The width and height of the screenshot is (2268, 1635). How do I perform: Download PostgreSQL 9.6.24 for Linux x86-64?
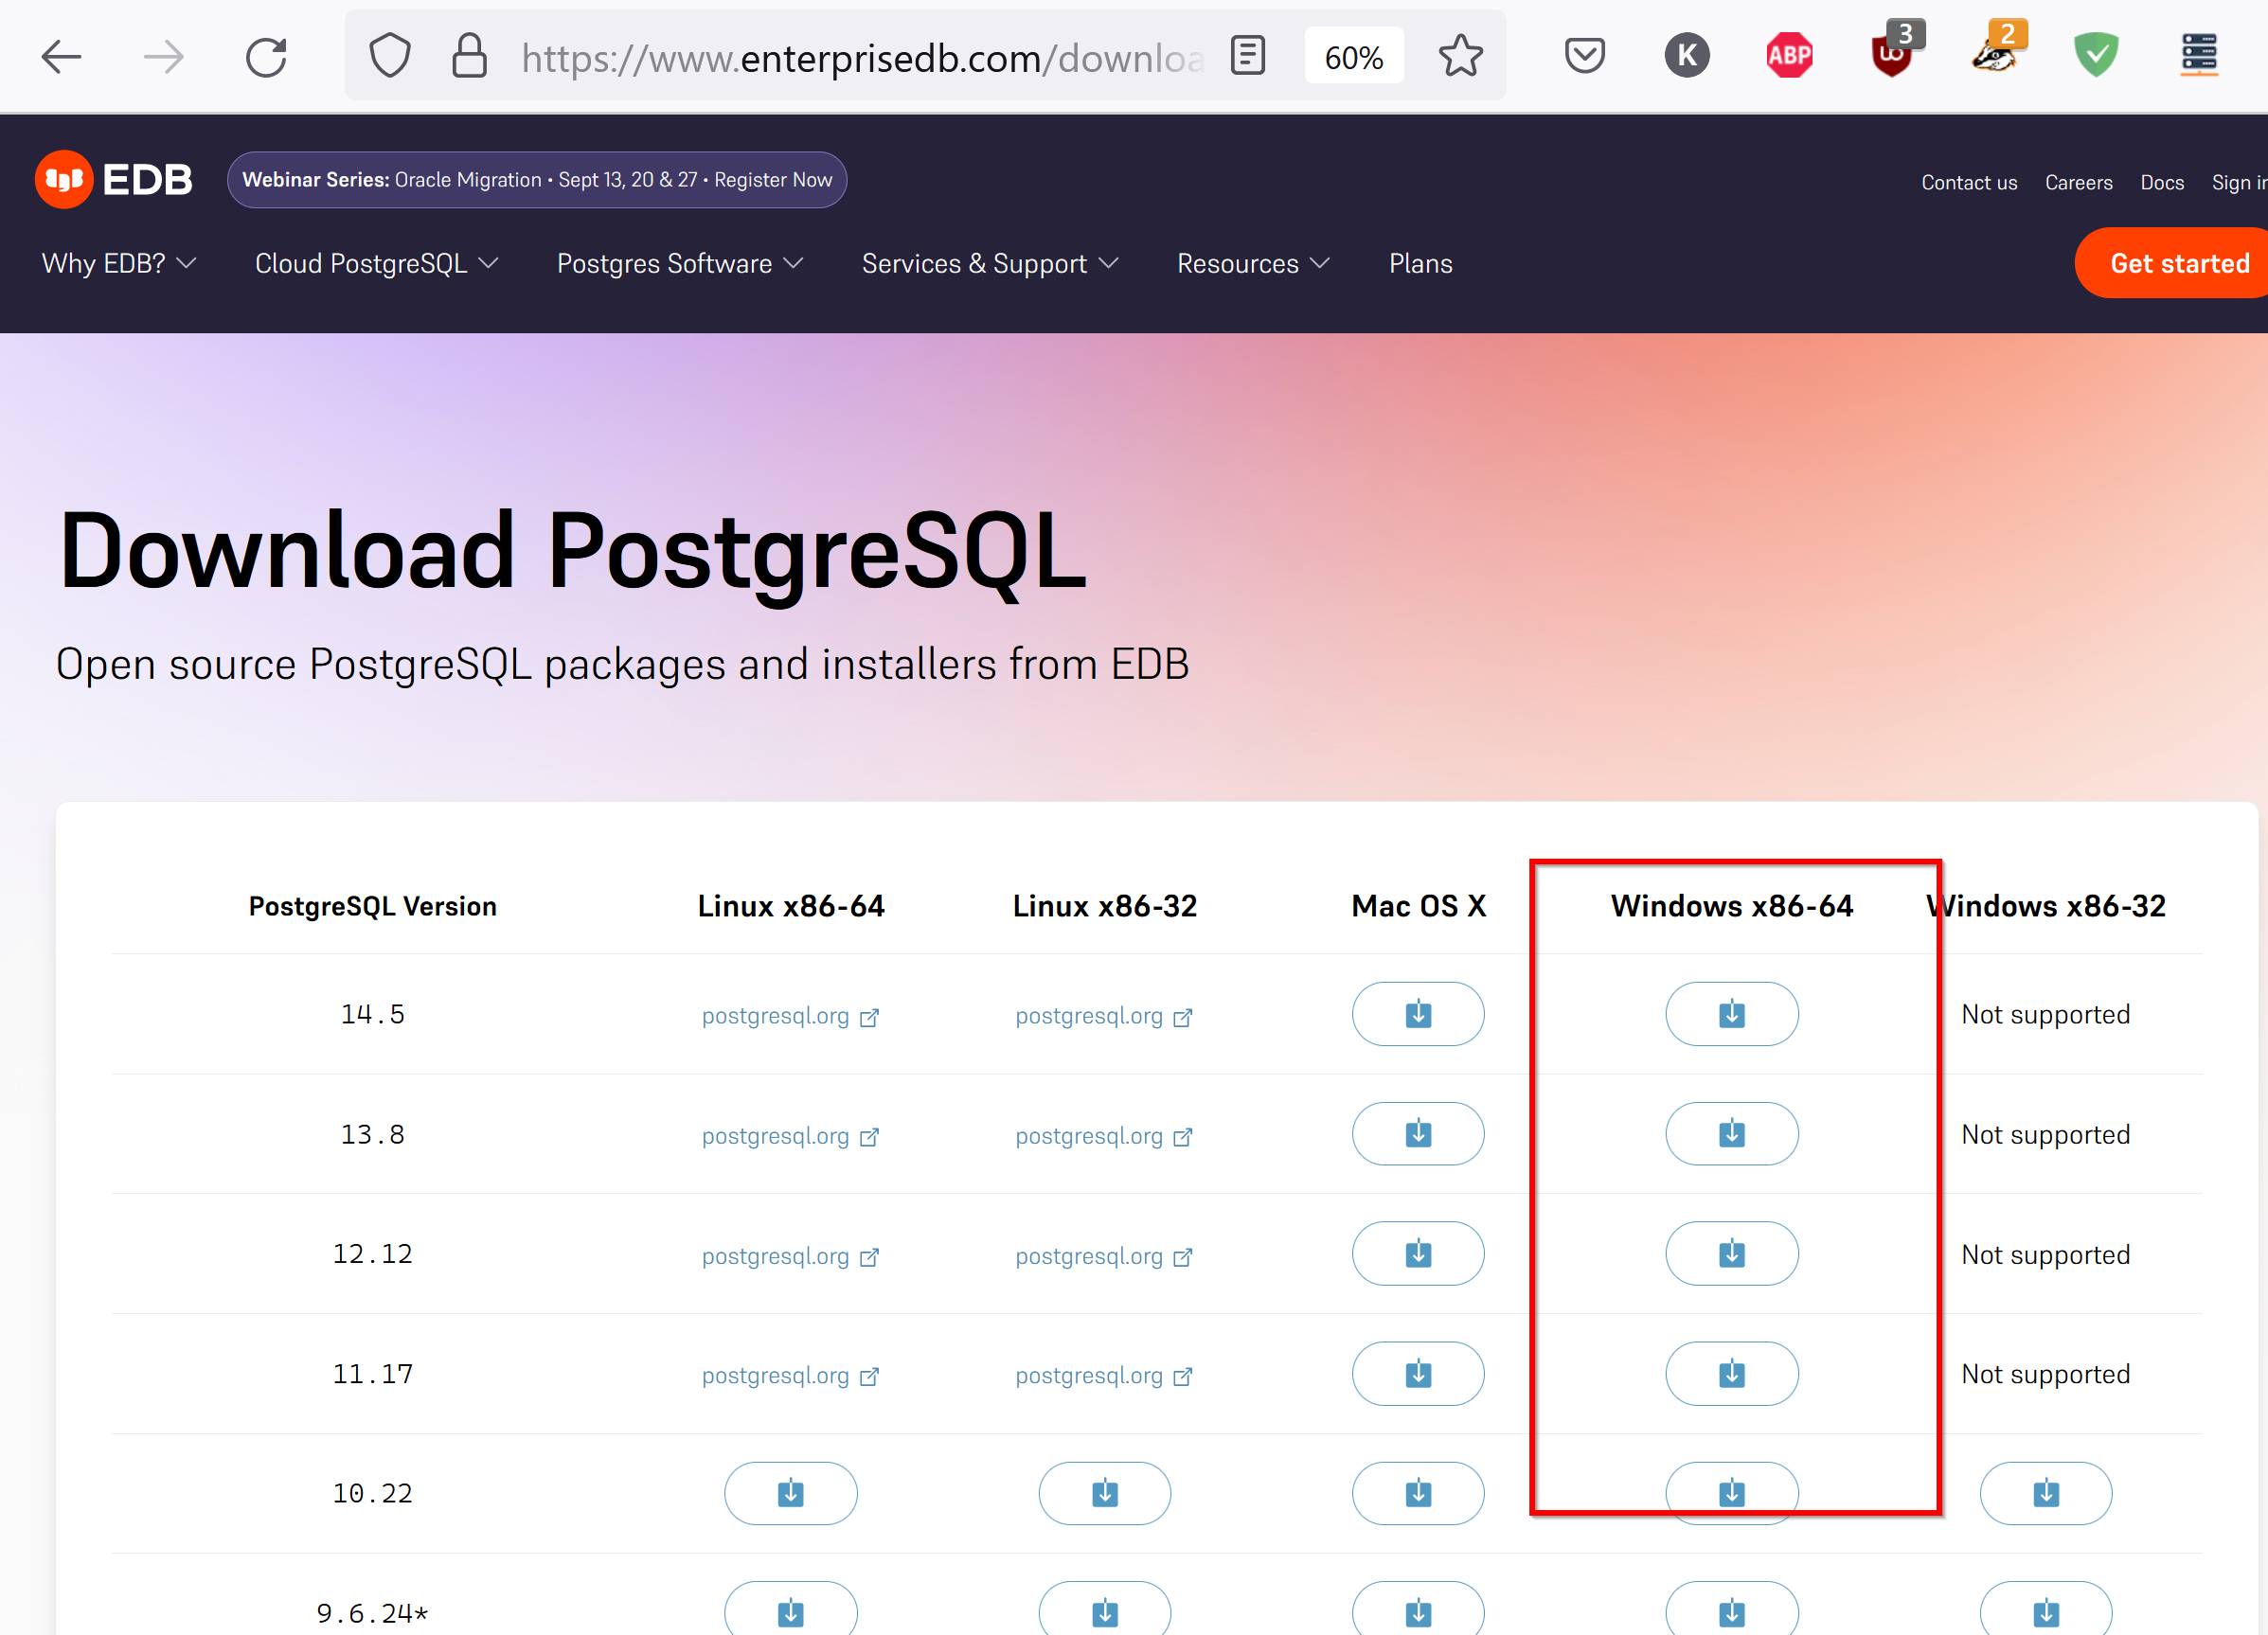791,1610
